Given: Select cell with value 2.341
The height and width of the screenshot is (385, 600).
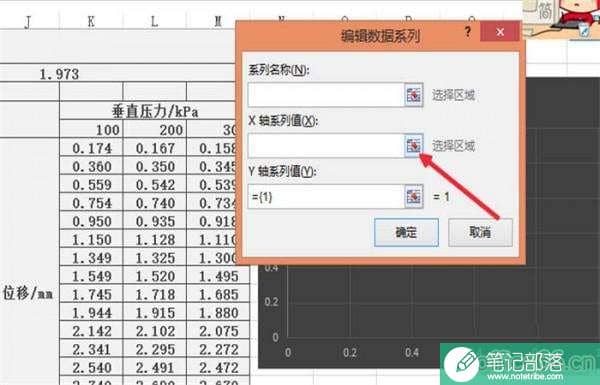Looking at the screenshot, I should pos(91,349).
